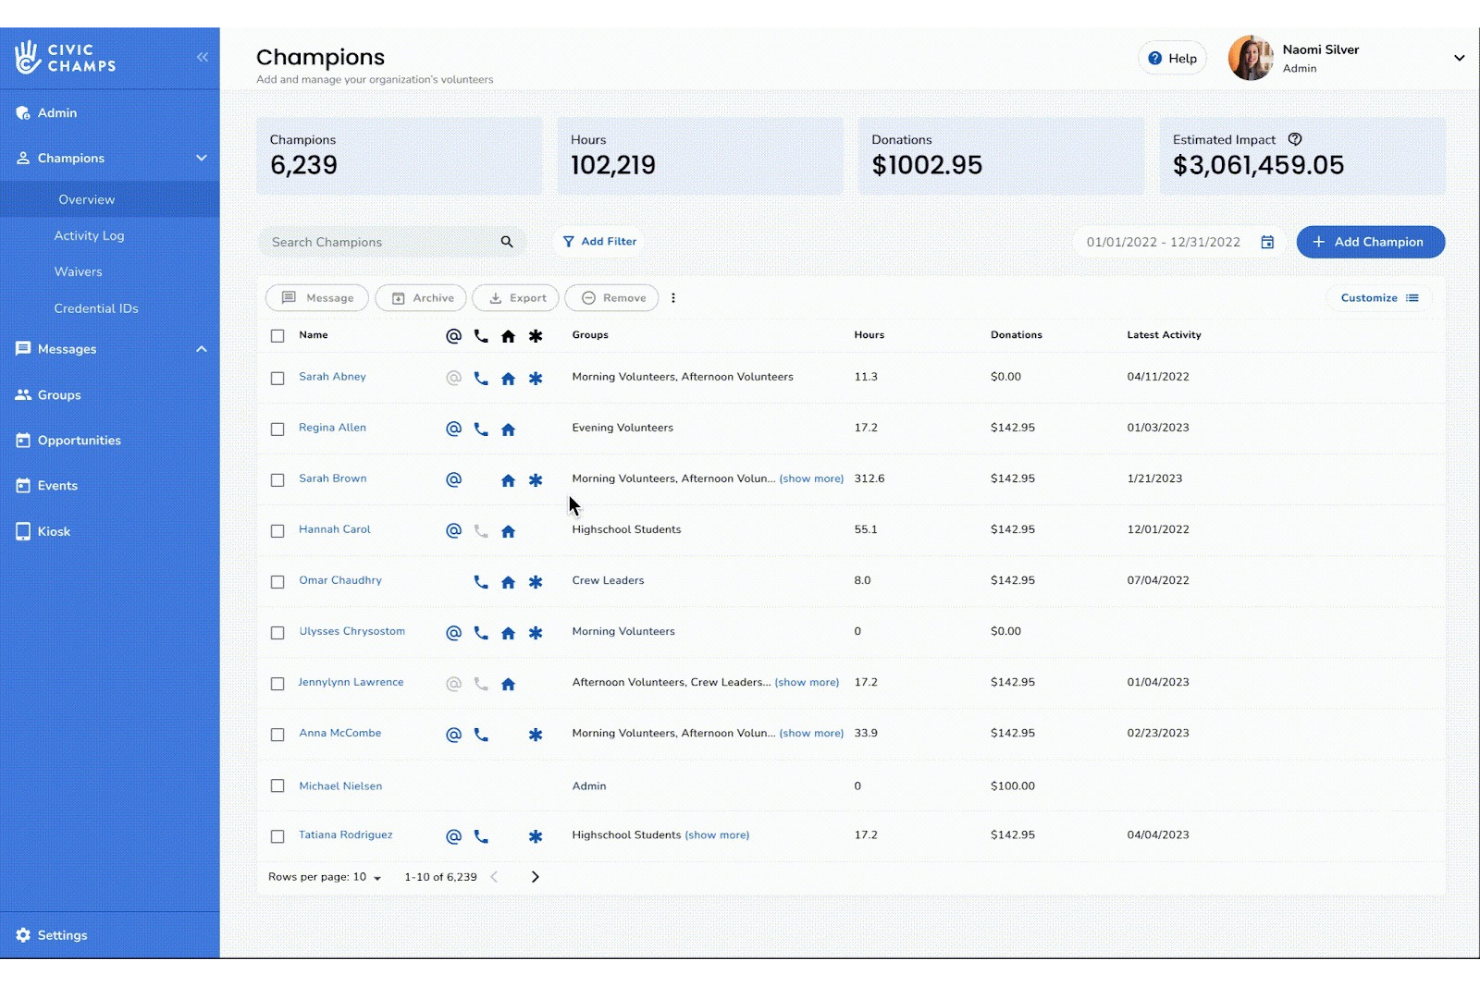Go to the Waivers section

[x=78, y=271]
